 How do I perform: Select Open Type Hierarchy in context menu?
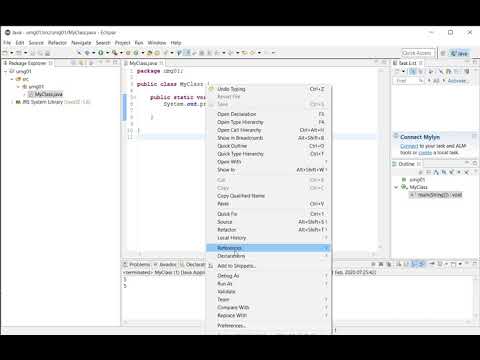pyautogui.click(x=269, y=122)
